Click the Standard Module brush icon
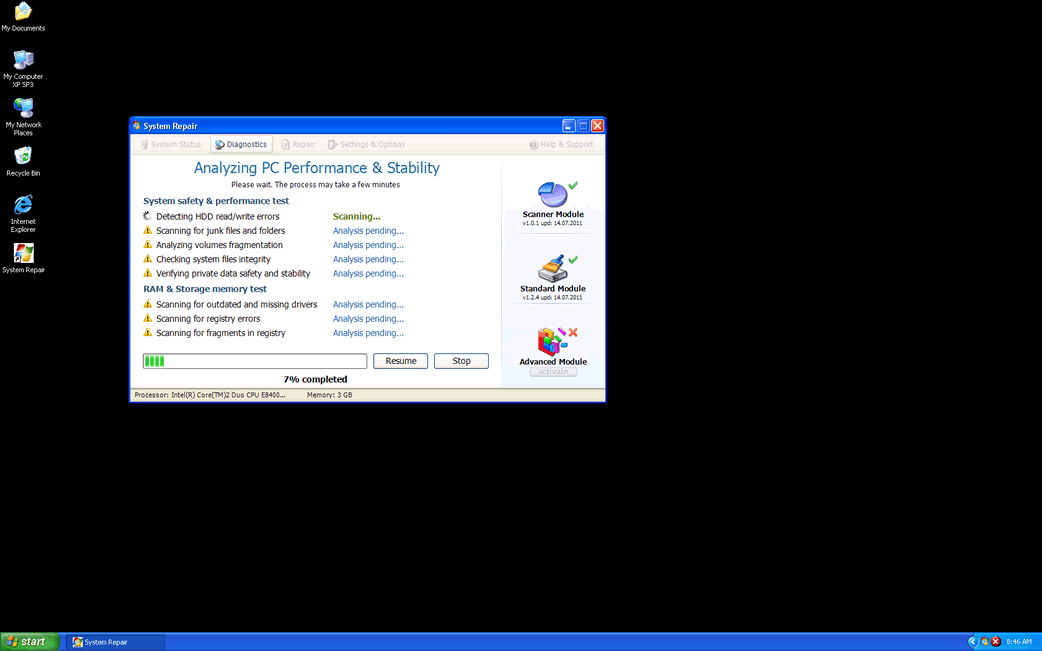 coord(551,269)
